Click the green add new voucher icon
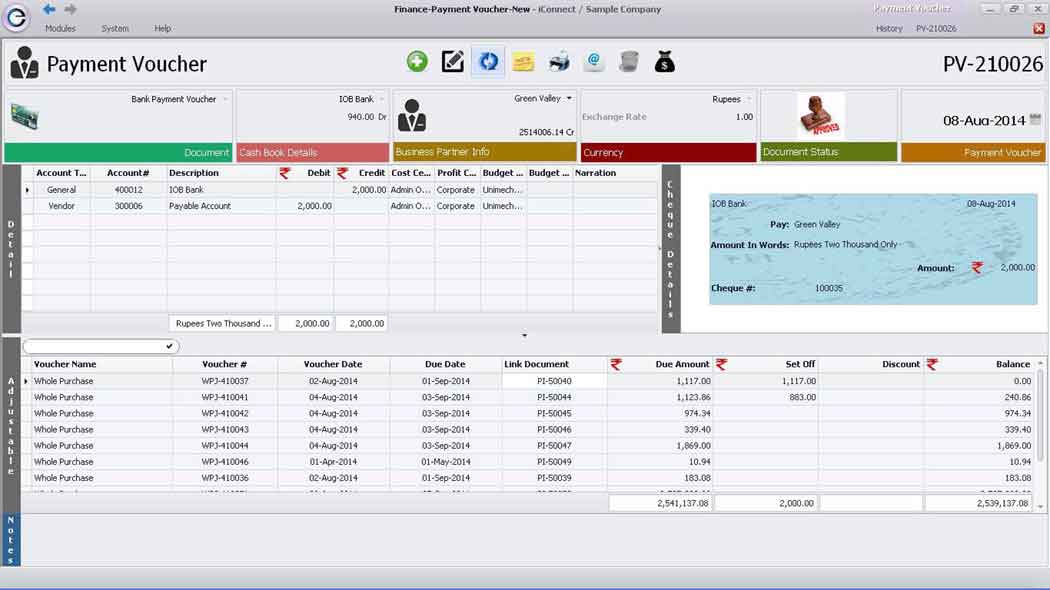This screenshot has height=590, width=1050. [x=417, y=62]
